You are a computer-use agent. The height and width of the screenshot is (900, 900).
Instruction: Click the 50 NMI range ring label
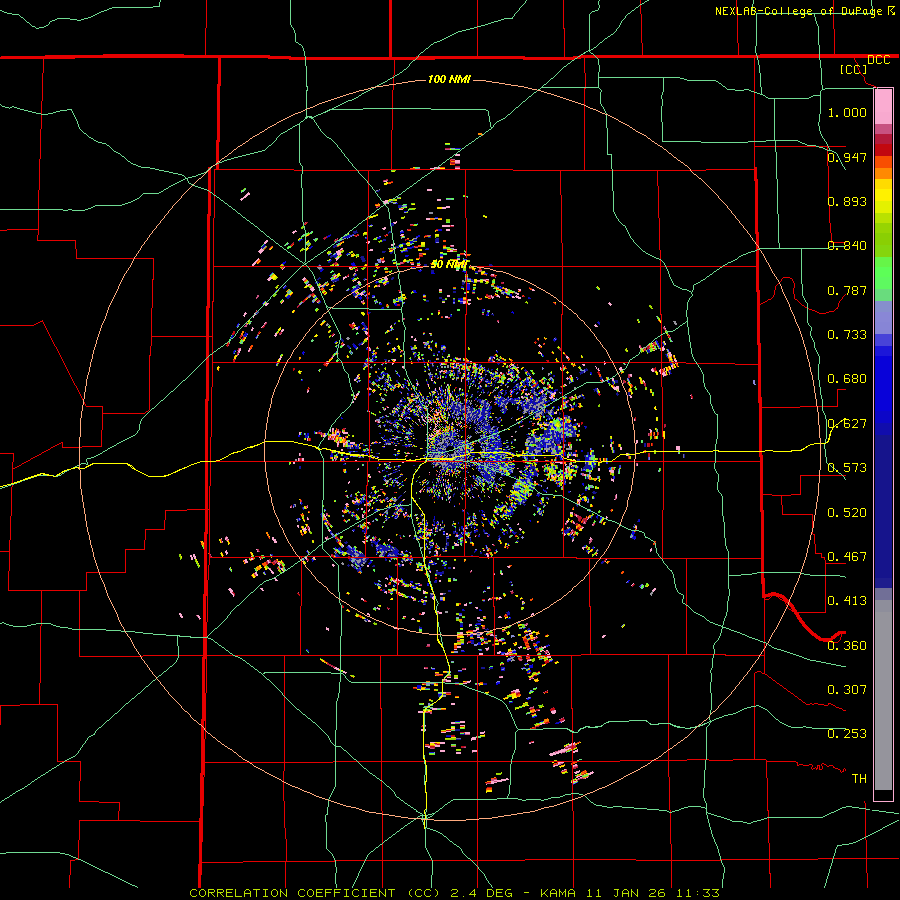pos(449,264)
